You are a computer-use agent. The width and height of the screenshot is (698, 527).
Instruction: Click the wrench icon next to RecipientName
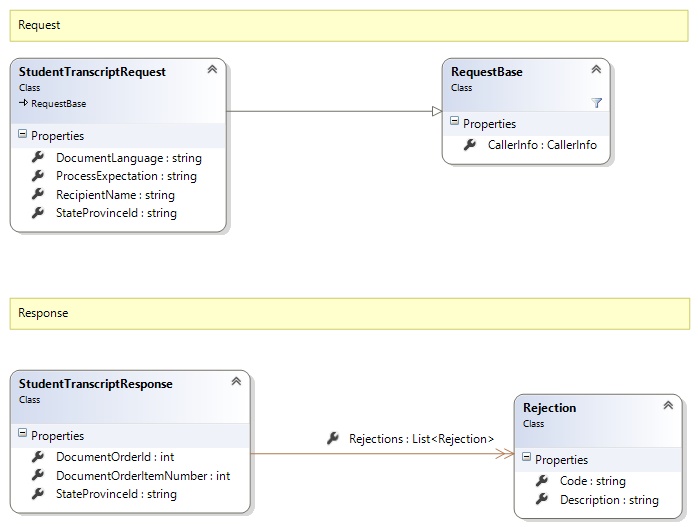(x=38, y=195)
